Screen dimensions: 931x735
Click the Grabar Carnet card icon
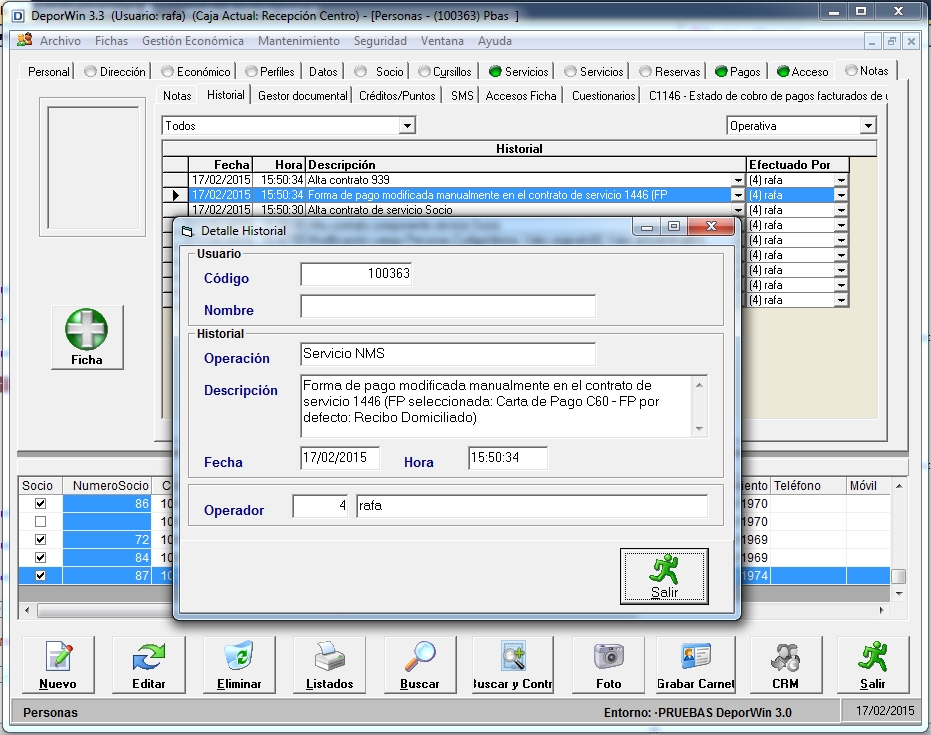coord(696,656)
